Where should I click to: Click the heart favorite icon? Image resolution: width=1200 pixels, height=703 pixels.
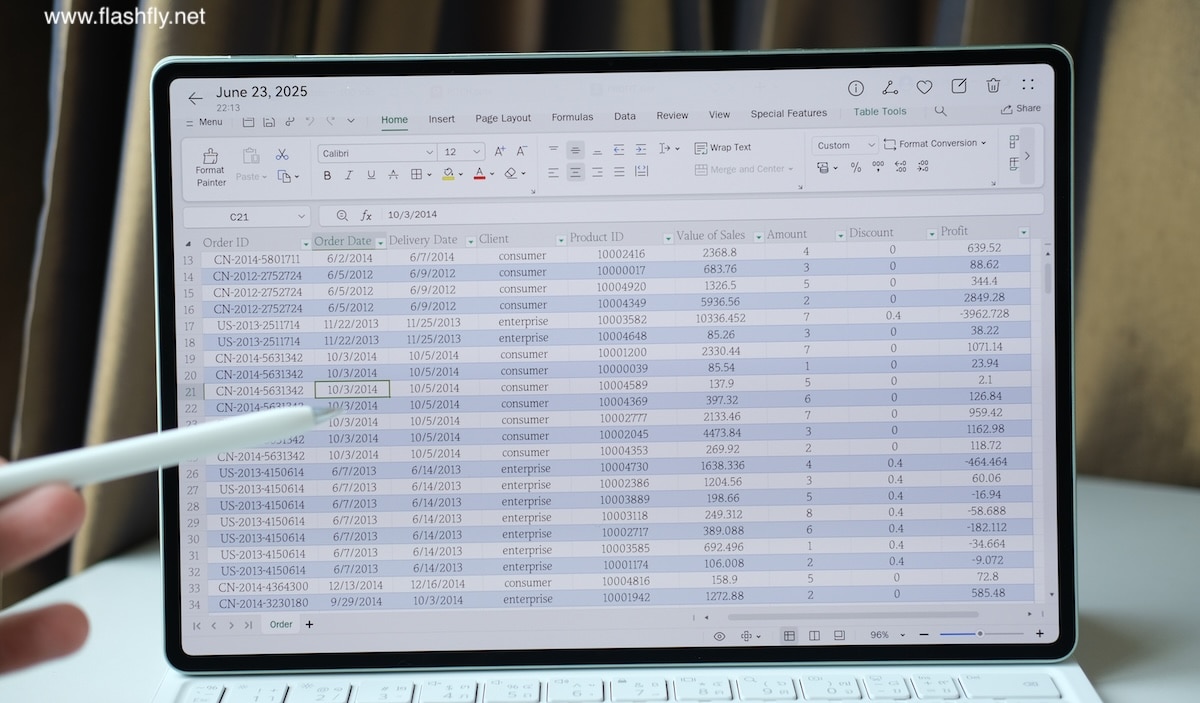[925, 88]
